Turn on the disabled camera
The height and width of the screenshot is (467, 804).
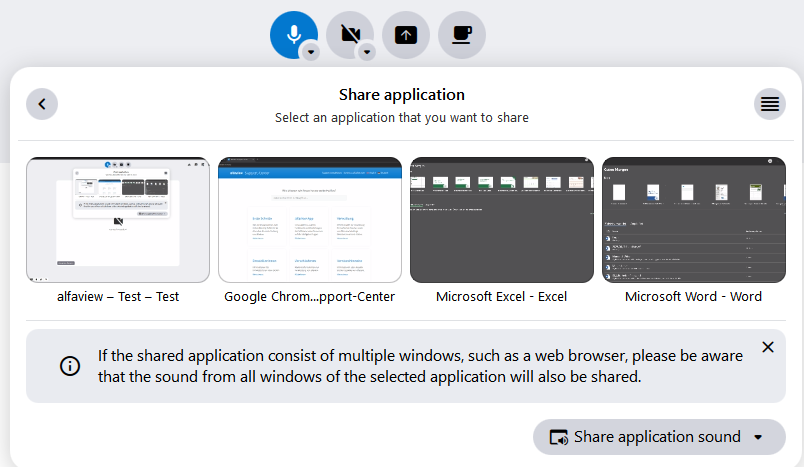click(x=349, y=33)
